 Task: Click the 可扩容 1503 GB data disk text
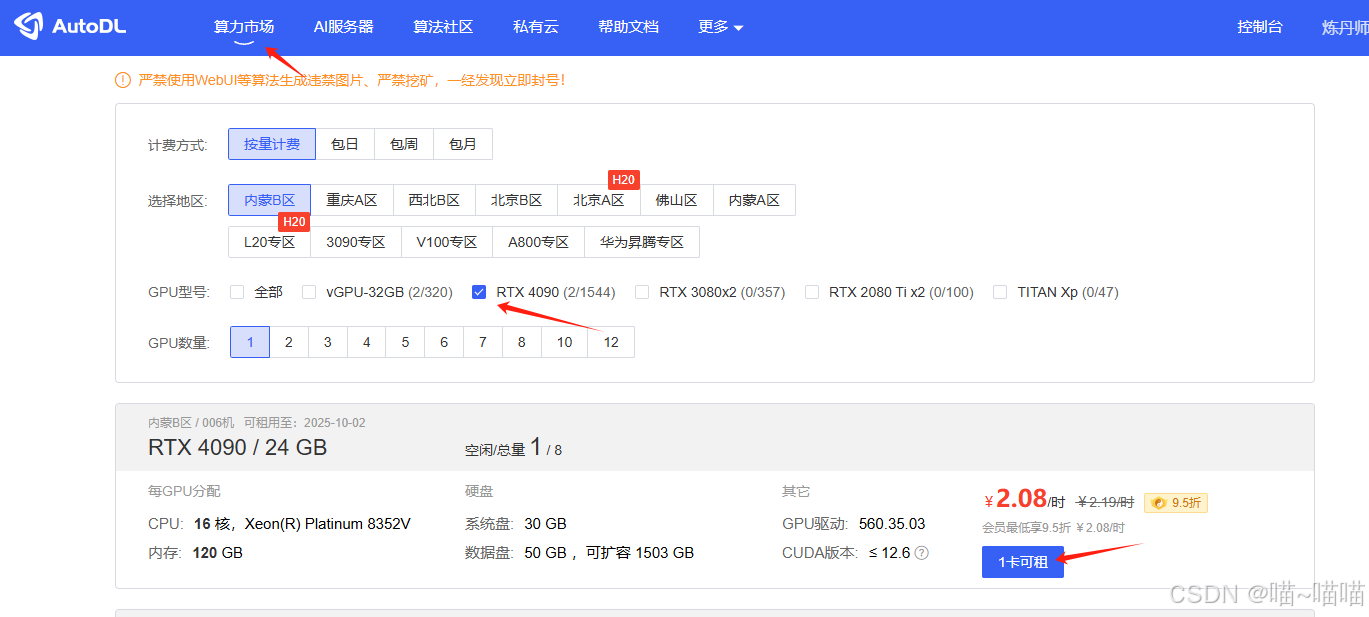(640, 553)
